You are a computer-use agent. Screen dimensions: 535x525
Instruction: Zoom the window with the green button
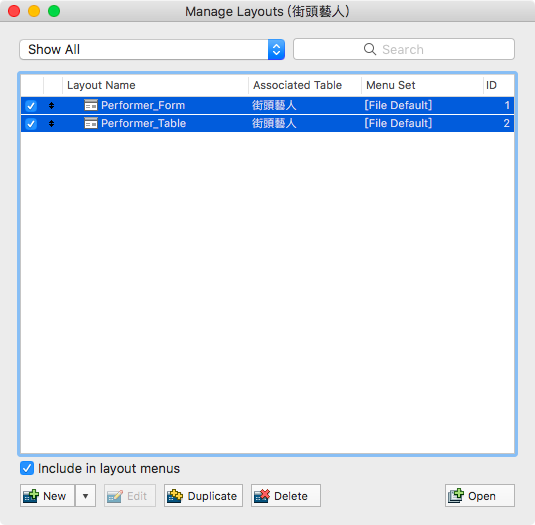click(54, 11)
